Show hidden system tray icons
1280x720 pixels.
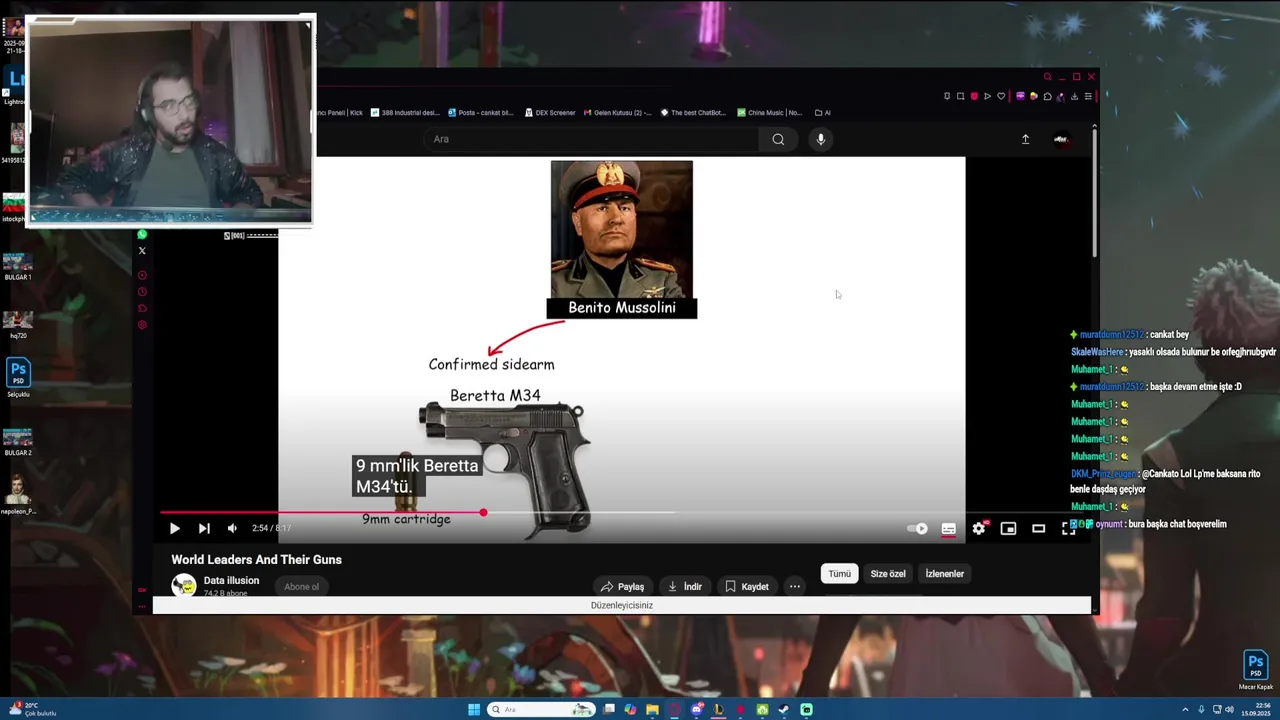(1185, 710)
